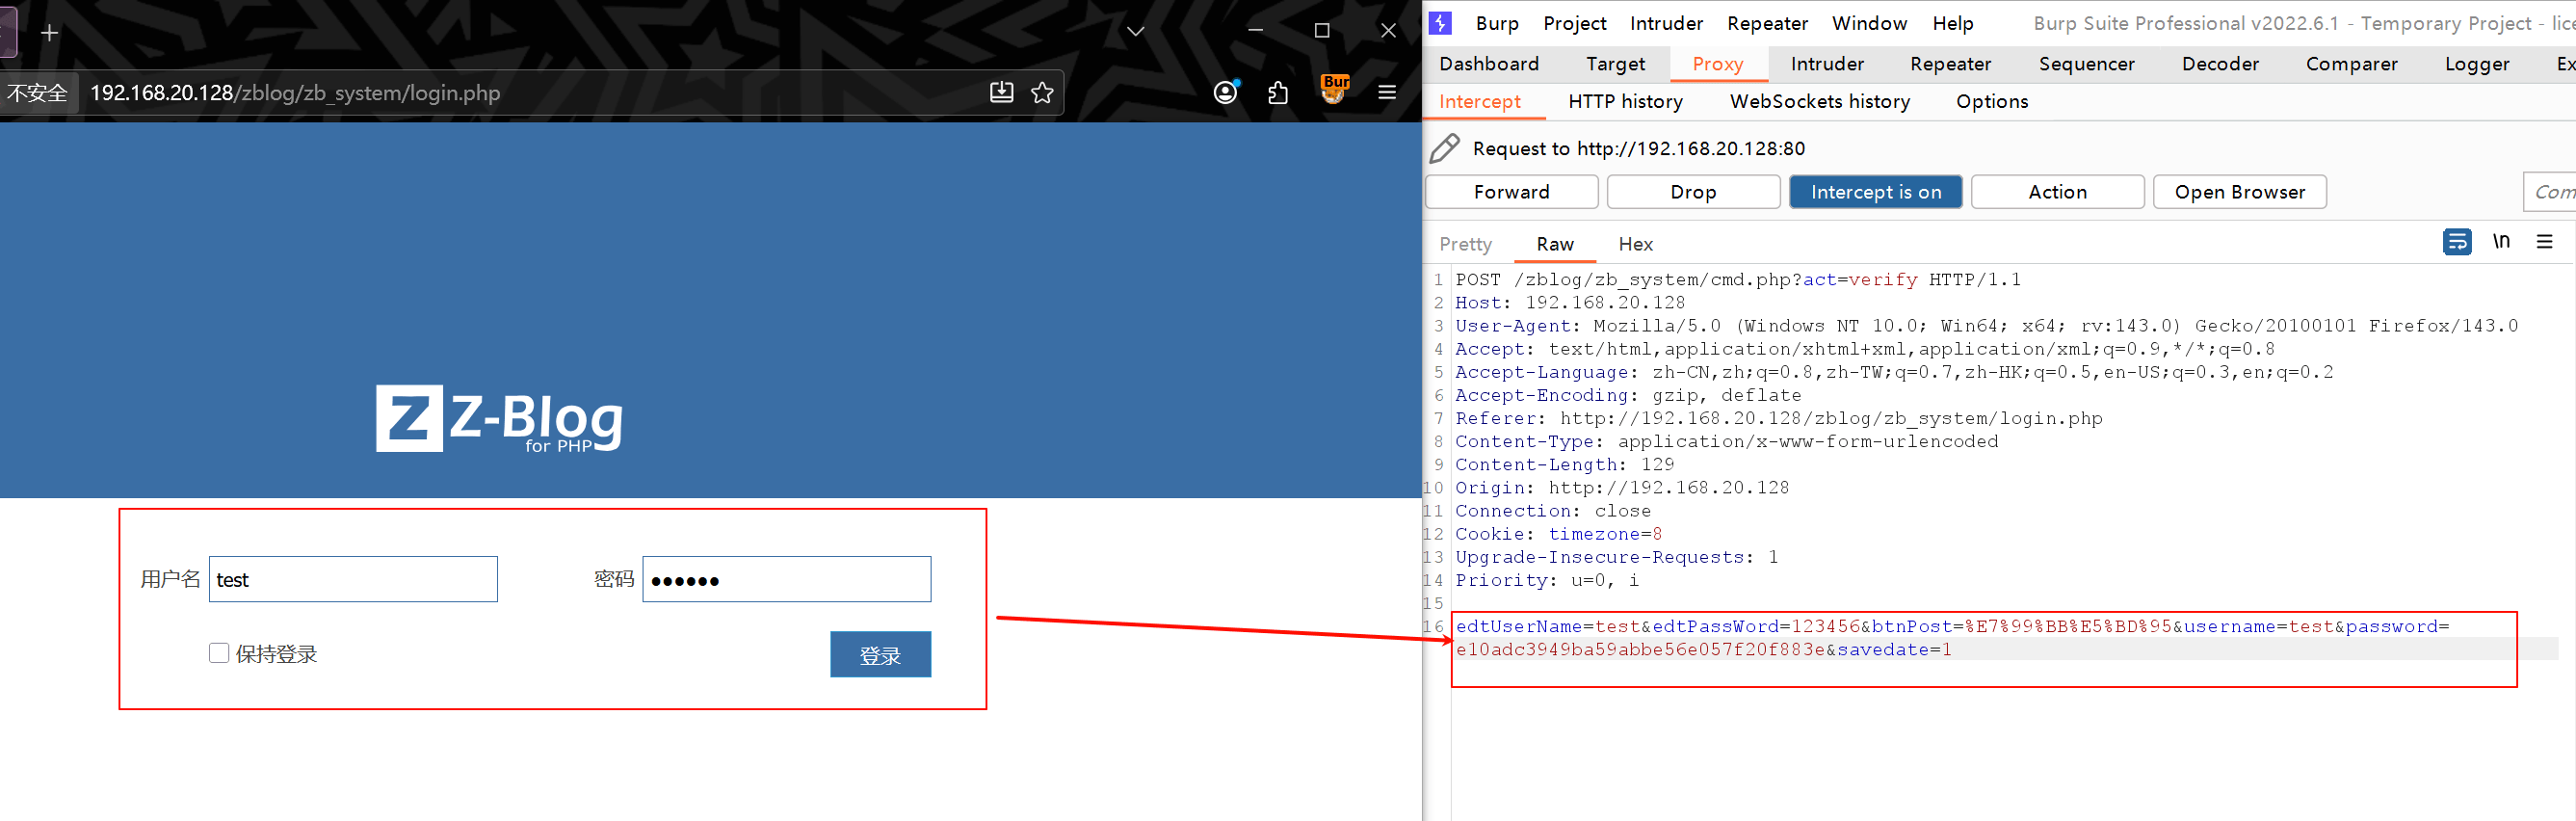Click the browser tab list dropdown arrow
The width and height of the screenshot is (2576, 821).
click(x=1135, y=31)
